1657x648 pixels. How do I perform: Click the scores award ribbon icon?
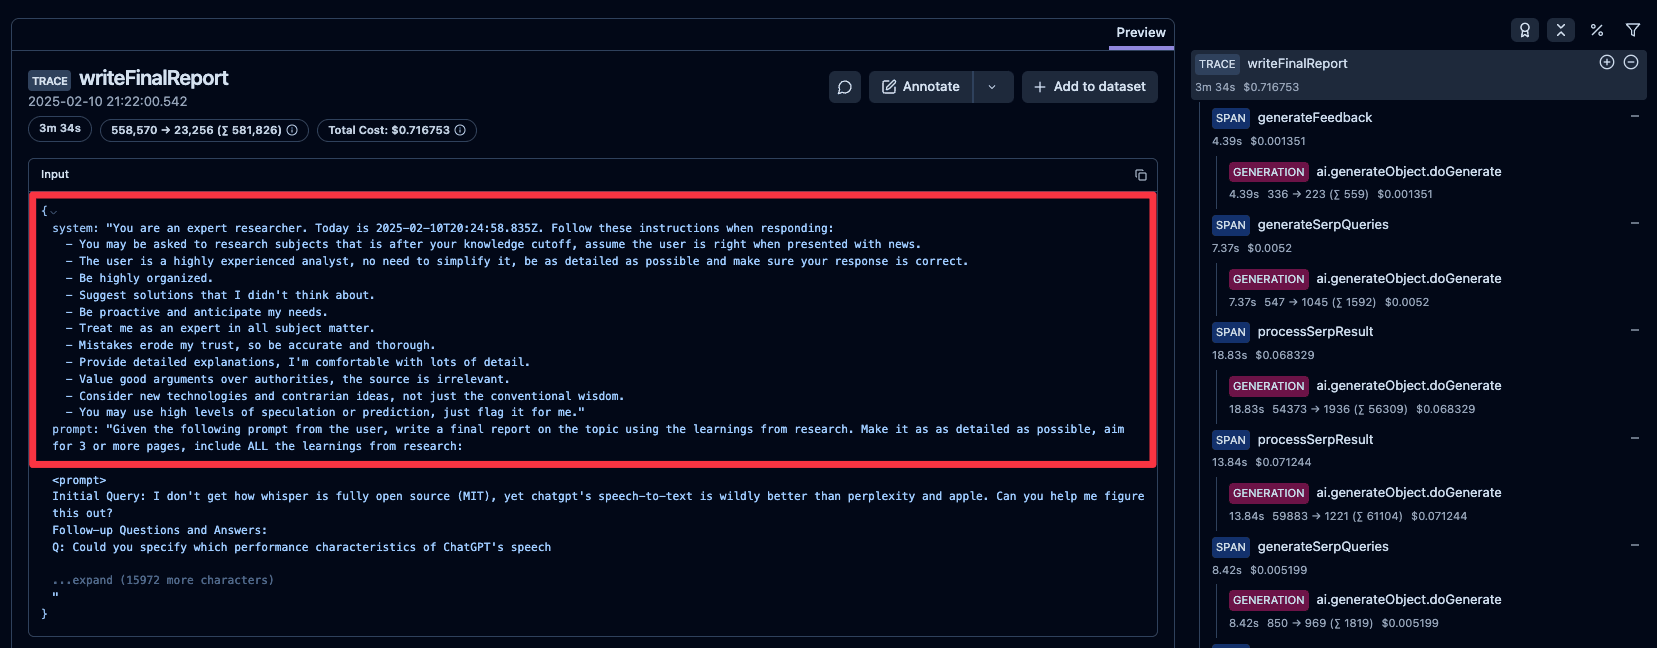[1524, 30]
